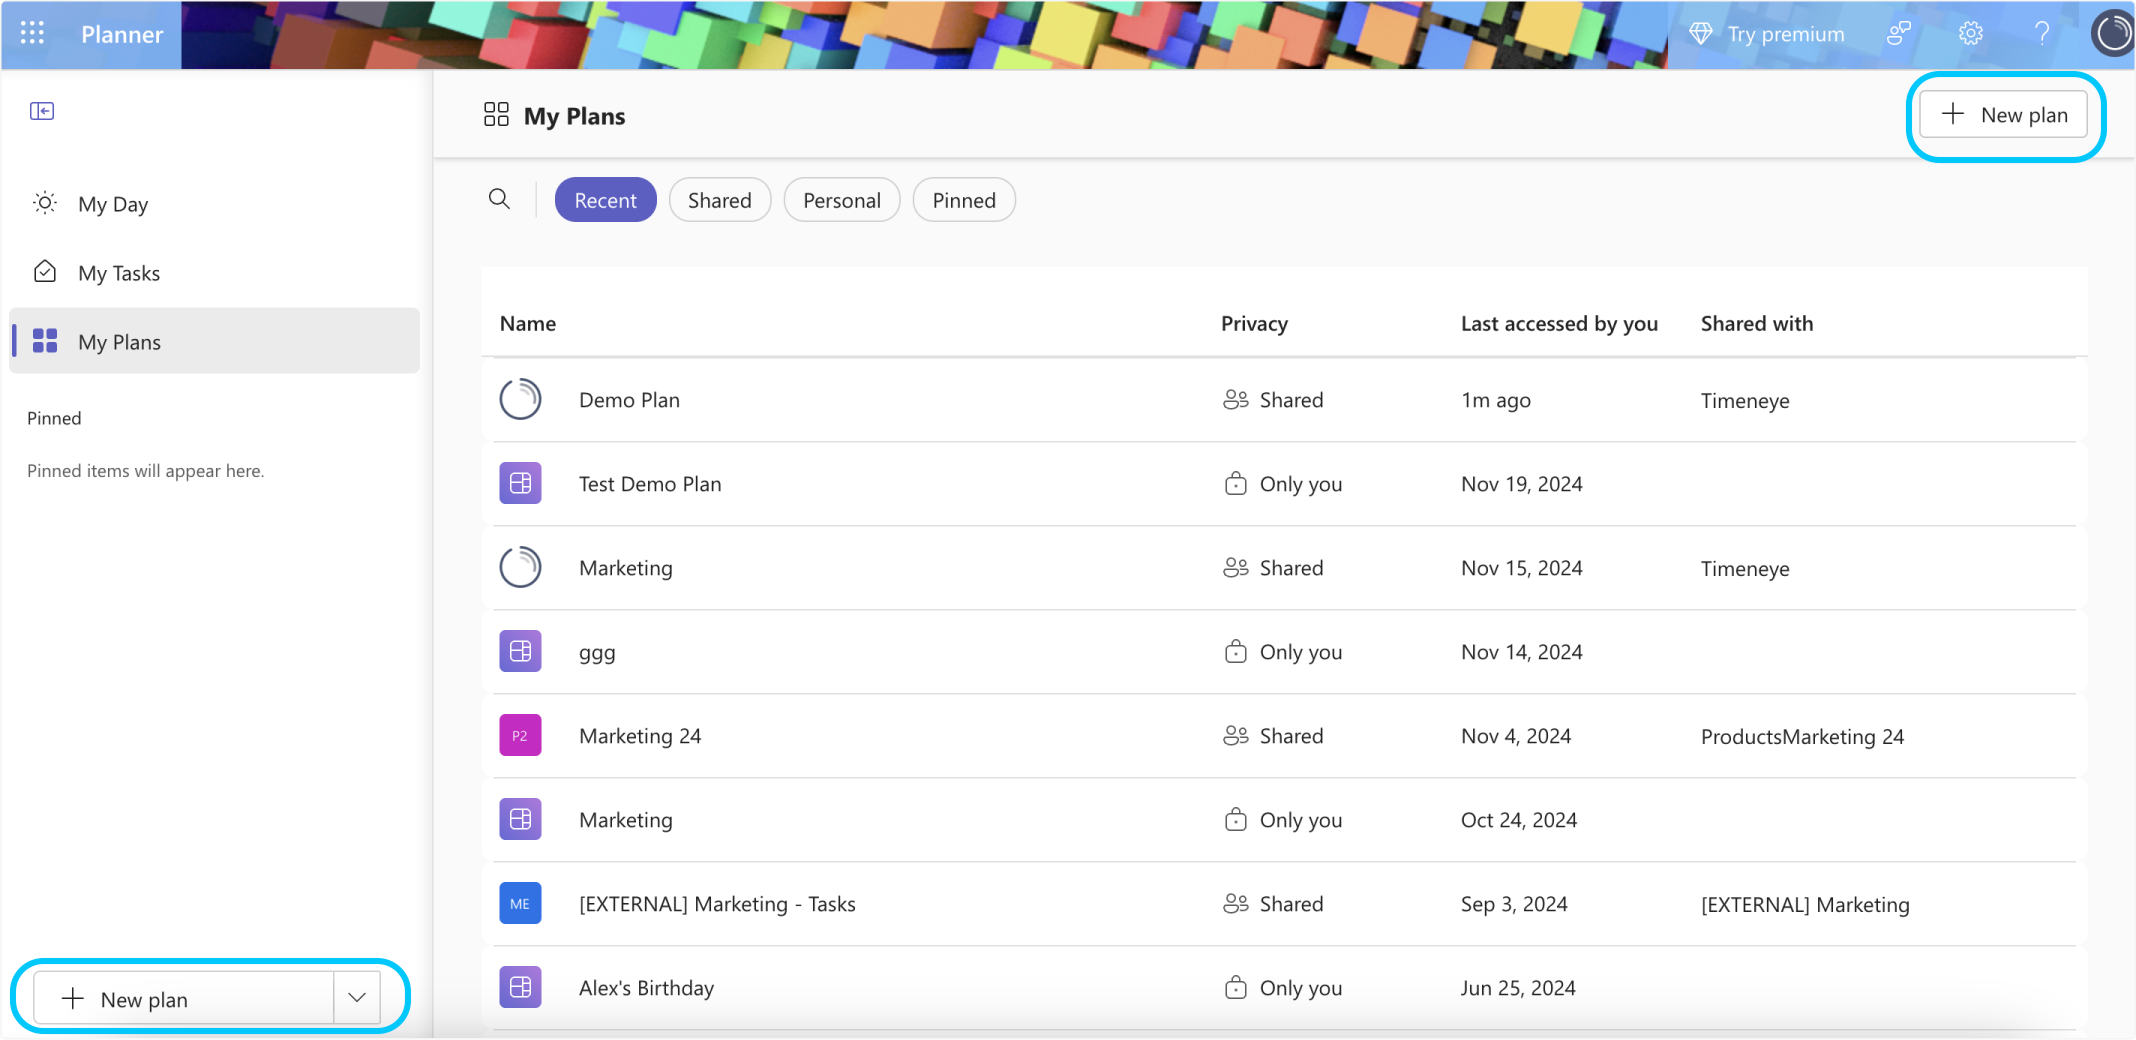Click the Try premium diamond icon
The width and height of the screenshot is (2136, 1040).
pos(1700,34)
